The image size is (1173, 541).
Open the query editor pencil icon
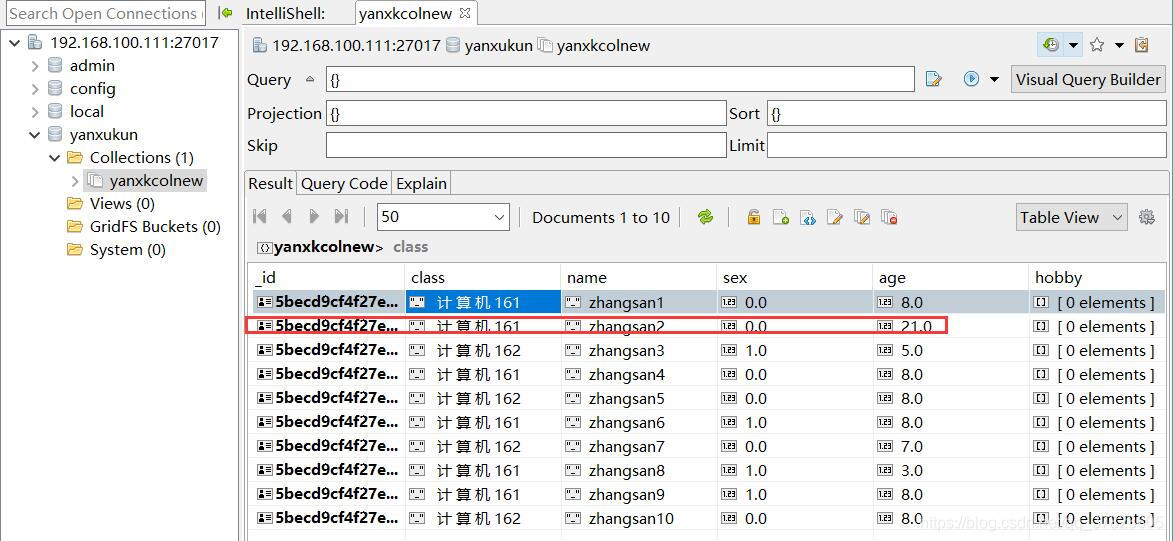[x=934, y=79]
